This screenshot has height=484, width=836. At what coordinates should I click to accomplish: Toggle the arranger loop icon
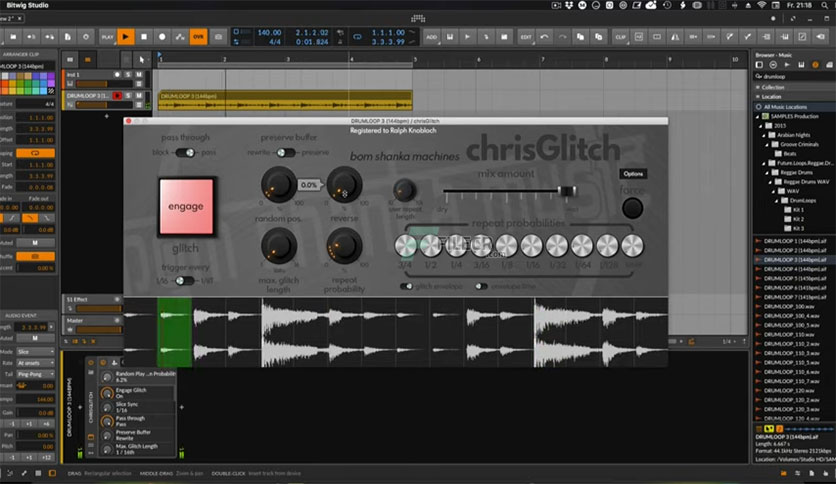(357, 37)
